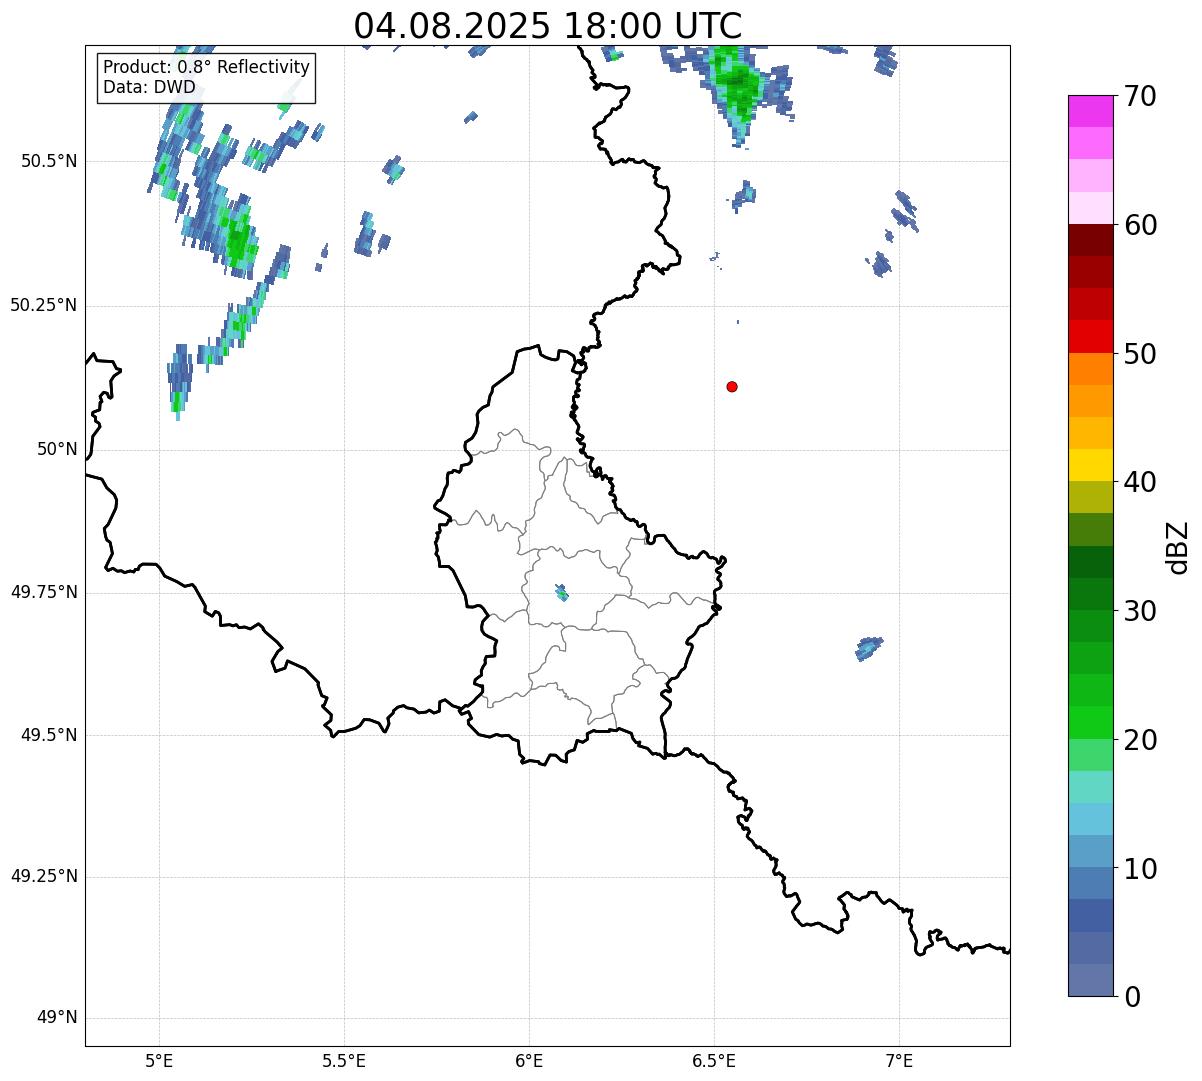Click the magenta swatch atop the colorbar
The width and height of the screenshot is (1202, 1081).
pos(1091,111)
